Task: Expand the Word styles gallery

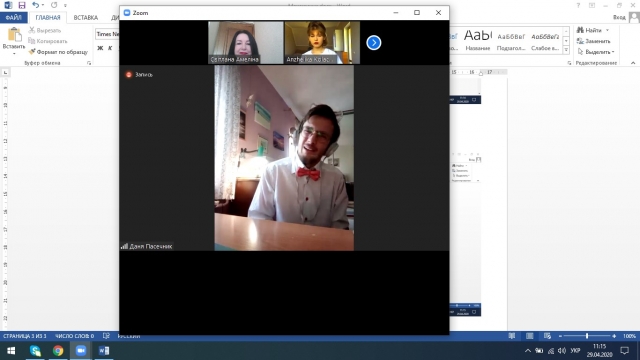Action: pyautogui.click(x=566, y=50)
